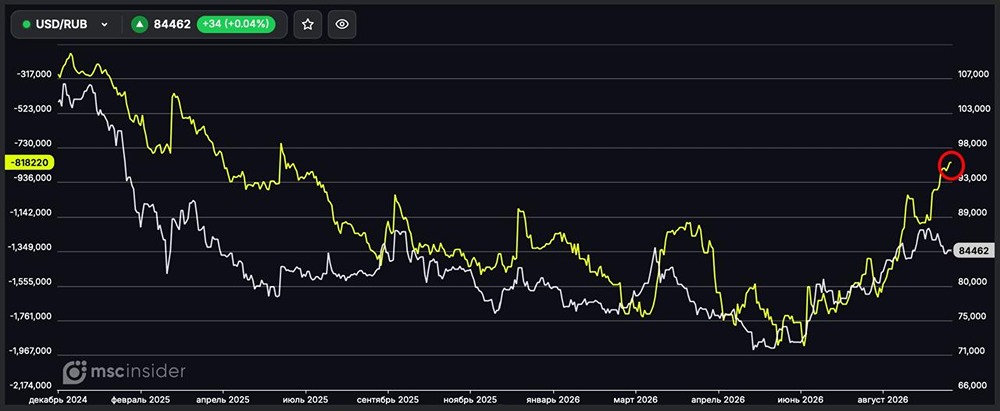Click the 80,000 right axis label
Screen dimensions: 1000x411
tap(973, 282)
